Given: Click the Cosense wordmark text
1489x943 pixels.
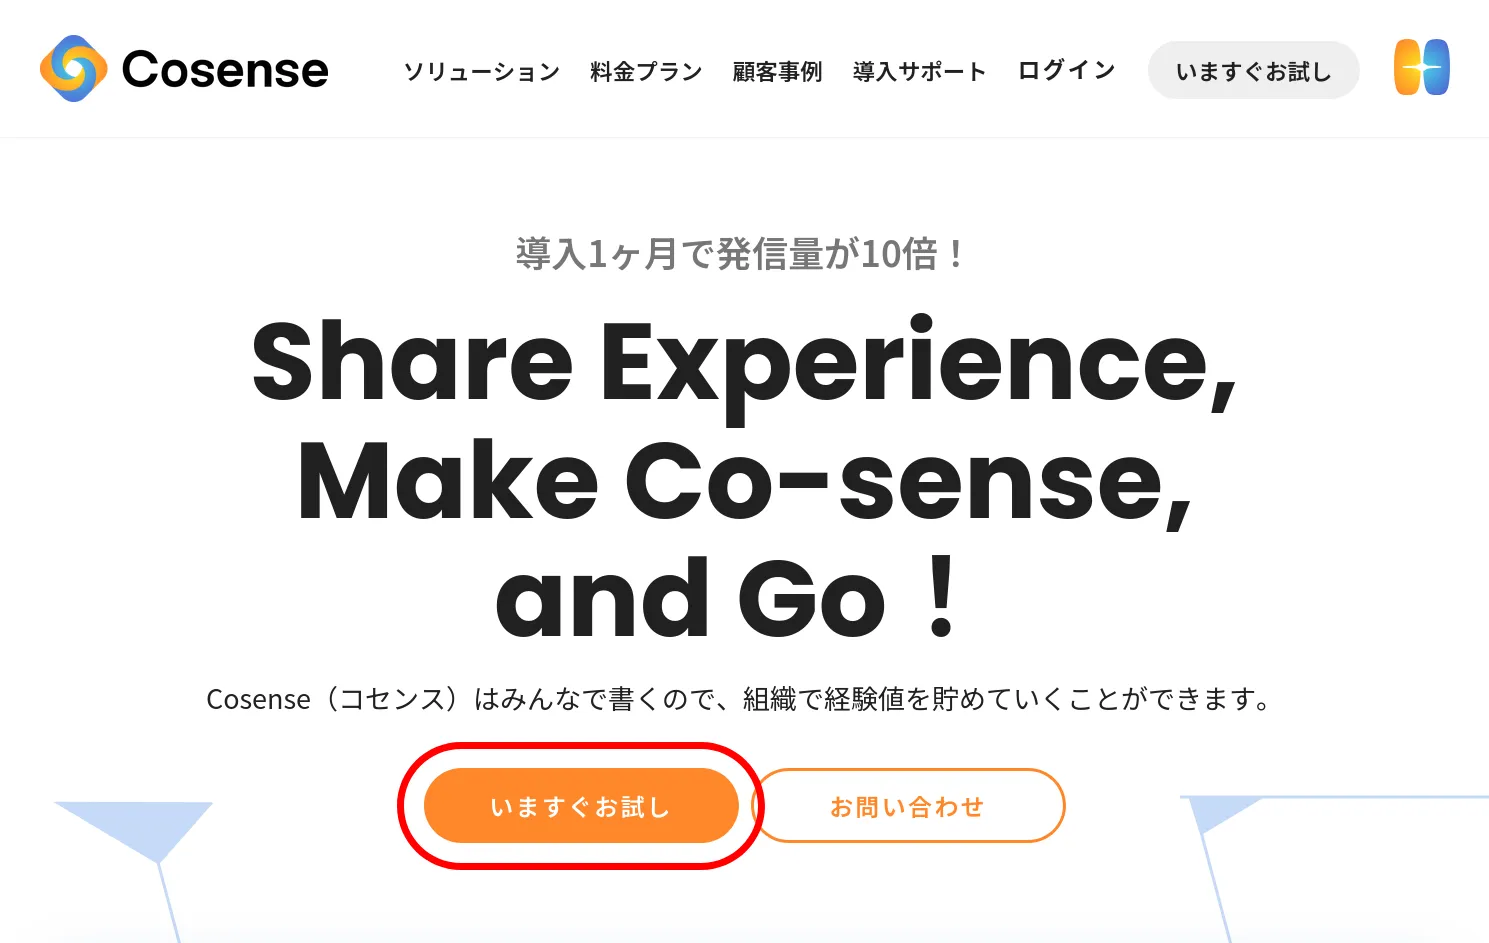Looking at the screenshot, I should [x=225, y=70].
